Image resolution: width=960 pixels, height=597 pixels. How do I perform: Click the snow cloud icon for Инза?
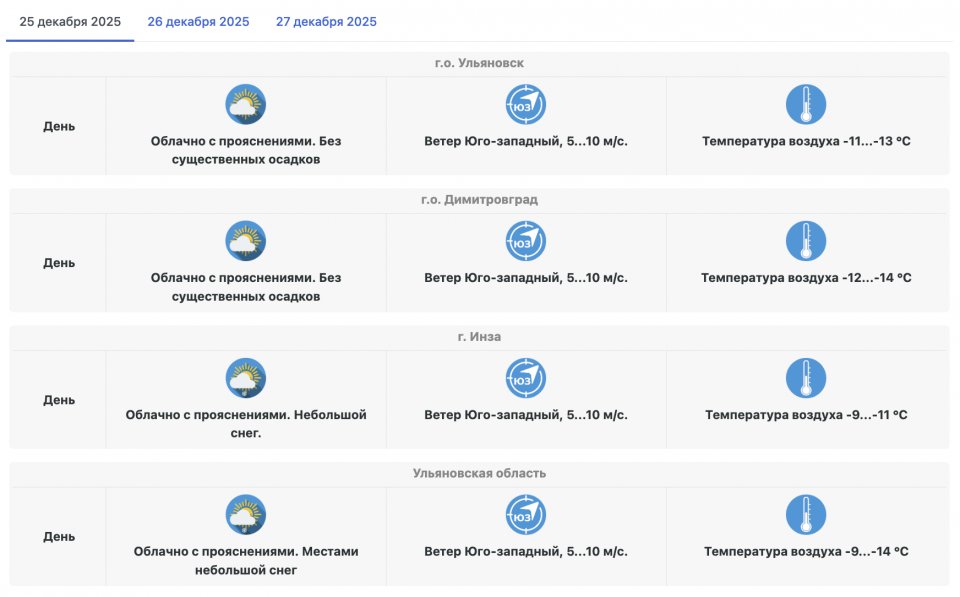coord(245,378)
